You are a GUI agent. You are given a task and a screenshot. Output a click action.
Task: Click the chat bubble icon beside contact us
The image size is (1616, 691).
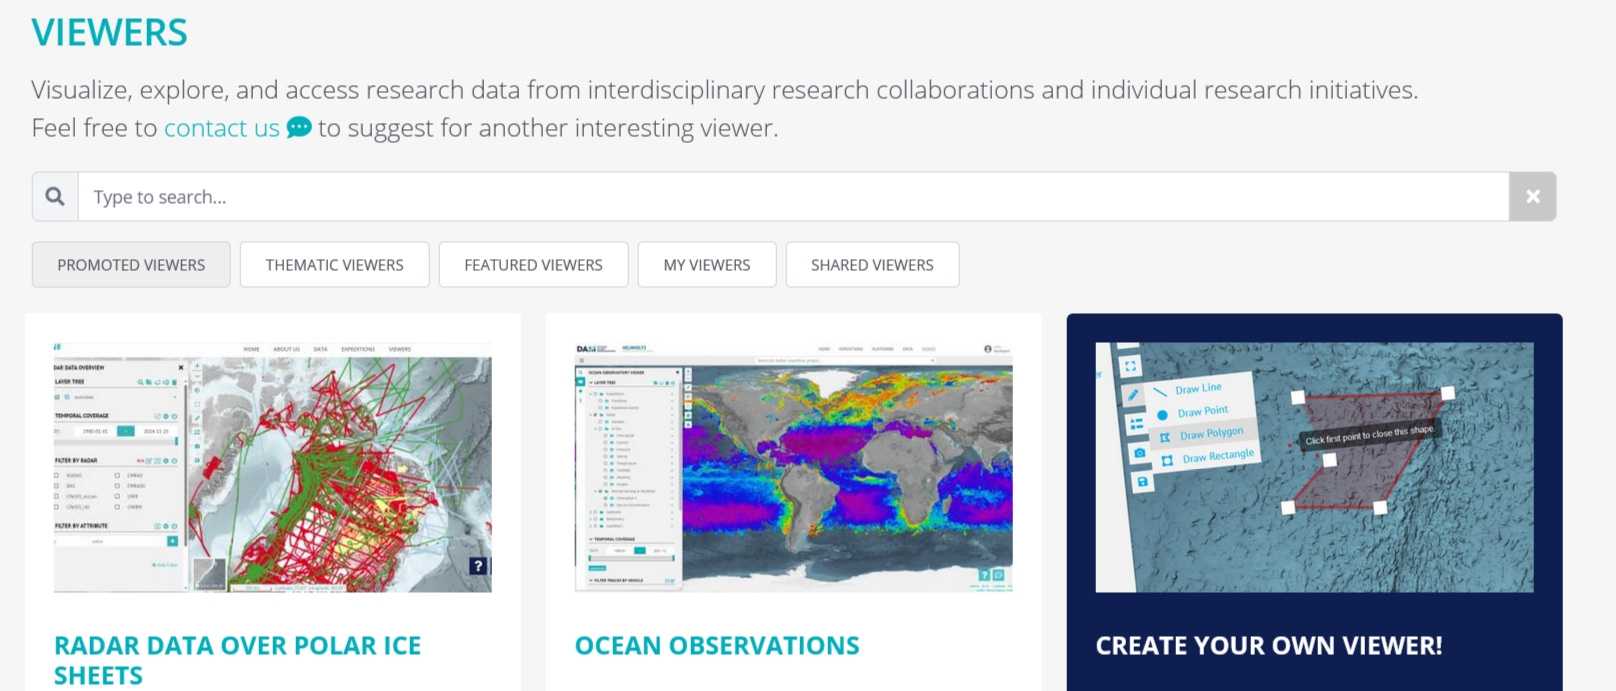point(299,128)
